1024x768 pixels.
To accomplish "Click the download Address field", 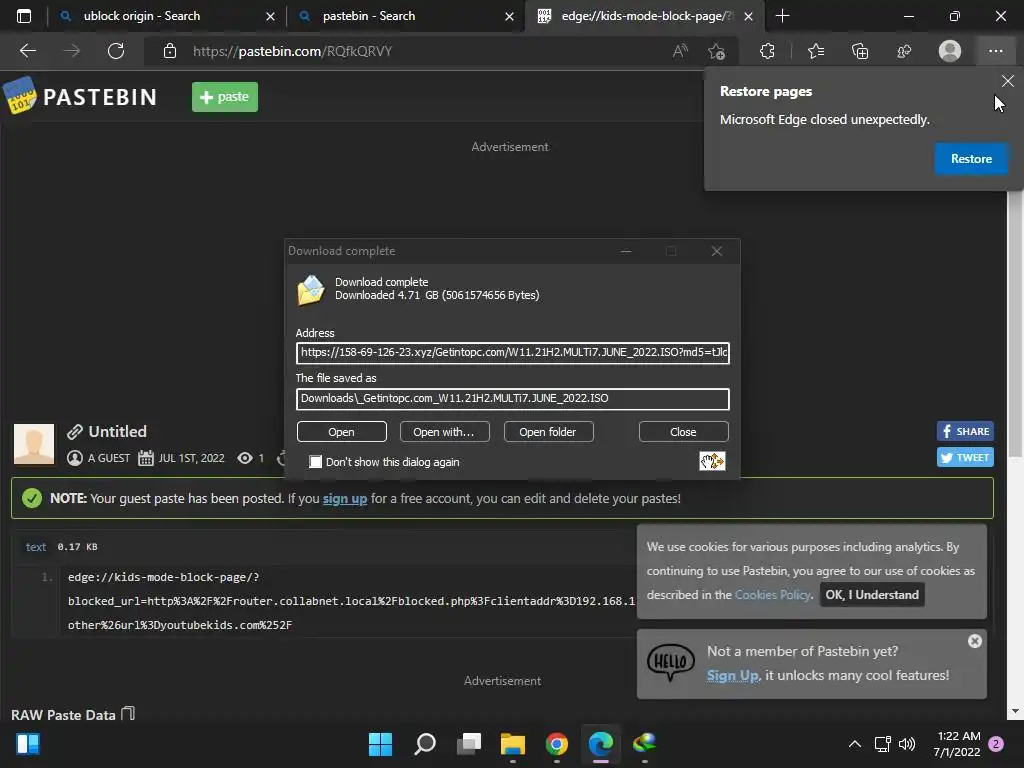I will tap(513, 353).
